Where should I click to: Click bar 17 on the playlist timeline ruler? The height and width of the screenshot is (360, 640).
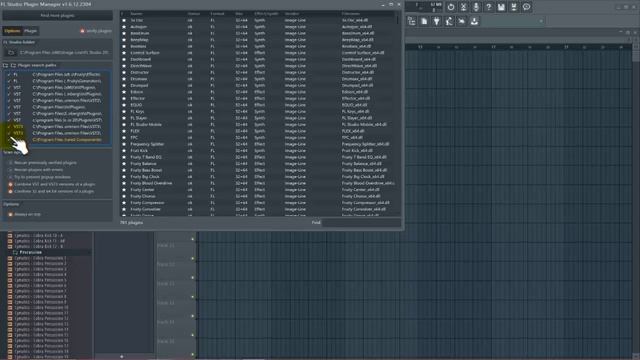pos(493,47)
